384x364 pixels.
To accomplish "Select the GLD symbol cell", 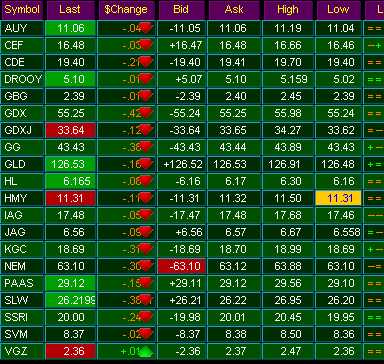I will pyautogui.click(x=22, y=164).
